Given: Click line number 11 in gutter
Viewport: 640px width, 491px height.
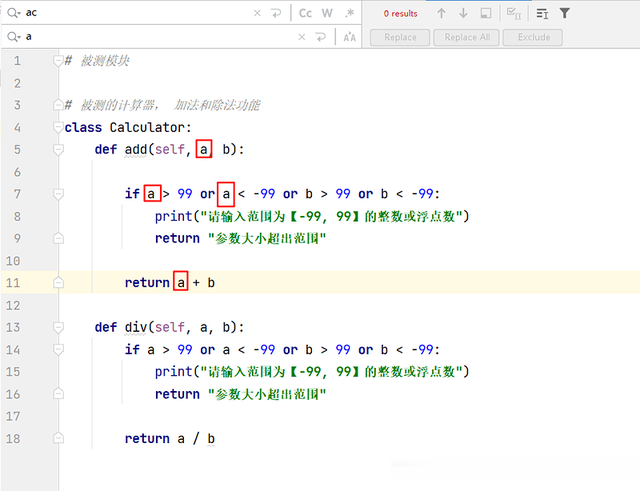Looking at the screenshot, I should coord(13,282).
